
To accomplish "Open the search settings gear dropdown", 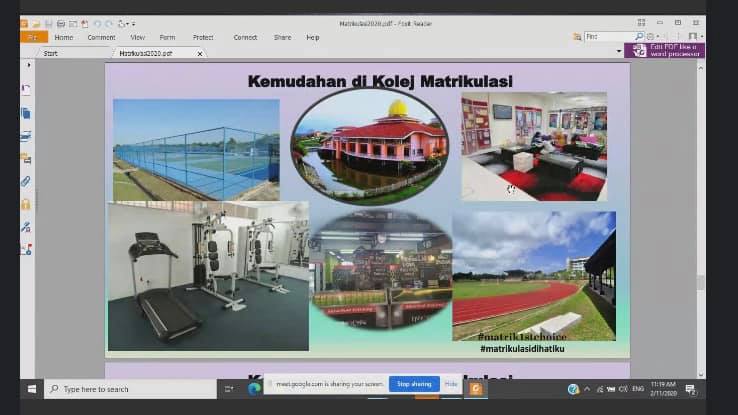I will 653,36.
